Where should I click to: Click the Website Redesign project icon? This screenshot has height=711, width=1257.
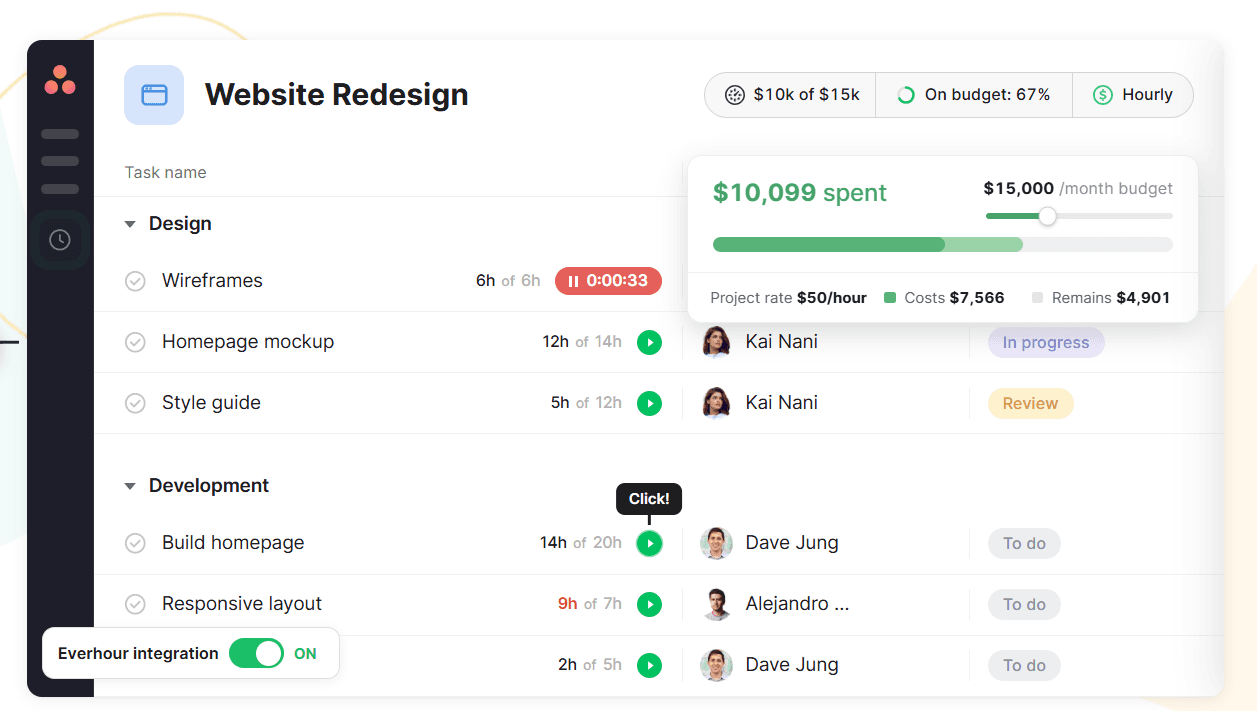click(x=154, y=95)
